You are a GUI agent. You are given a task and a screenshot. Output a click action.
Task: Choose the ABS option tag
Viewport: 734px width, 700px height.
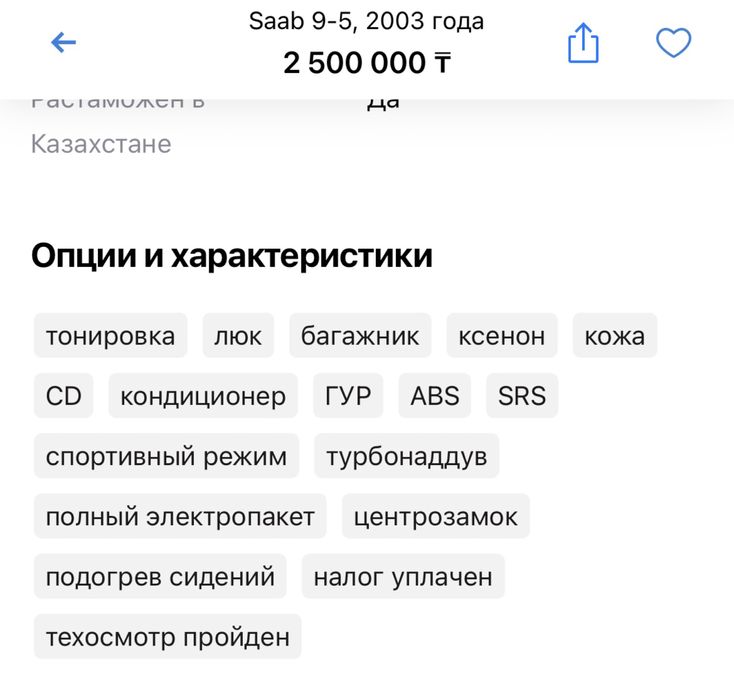click(x=435, y=396)
